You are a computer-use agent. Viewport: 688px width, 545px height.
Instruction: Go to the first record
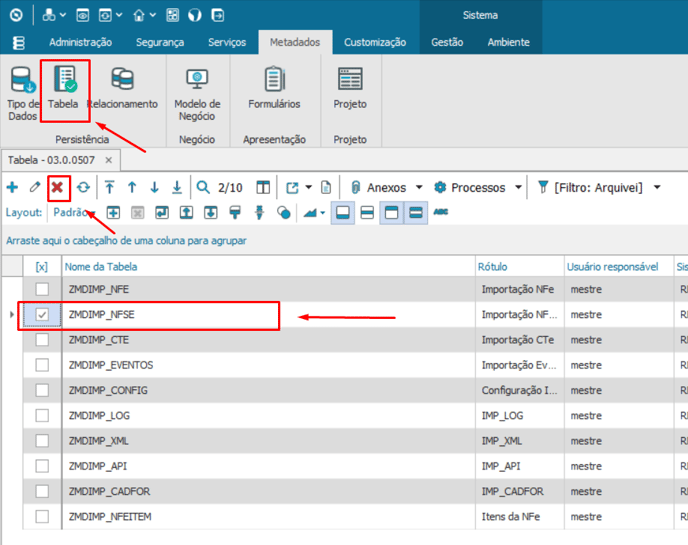point(110,188)
